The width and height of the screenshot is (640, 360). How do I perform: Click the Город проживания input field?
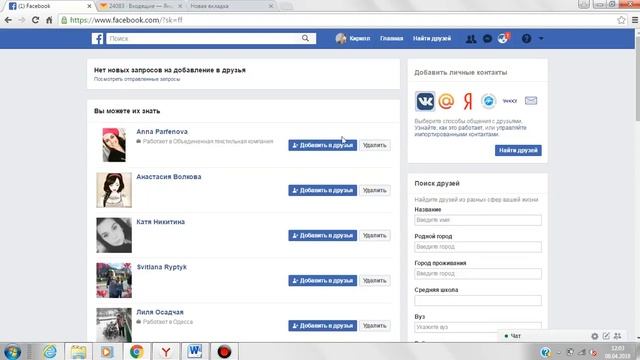(x=478, y=273)
